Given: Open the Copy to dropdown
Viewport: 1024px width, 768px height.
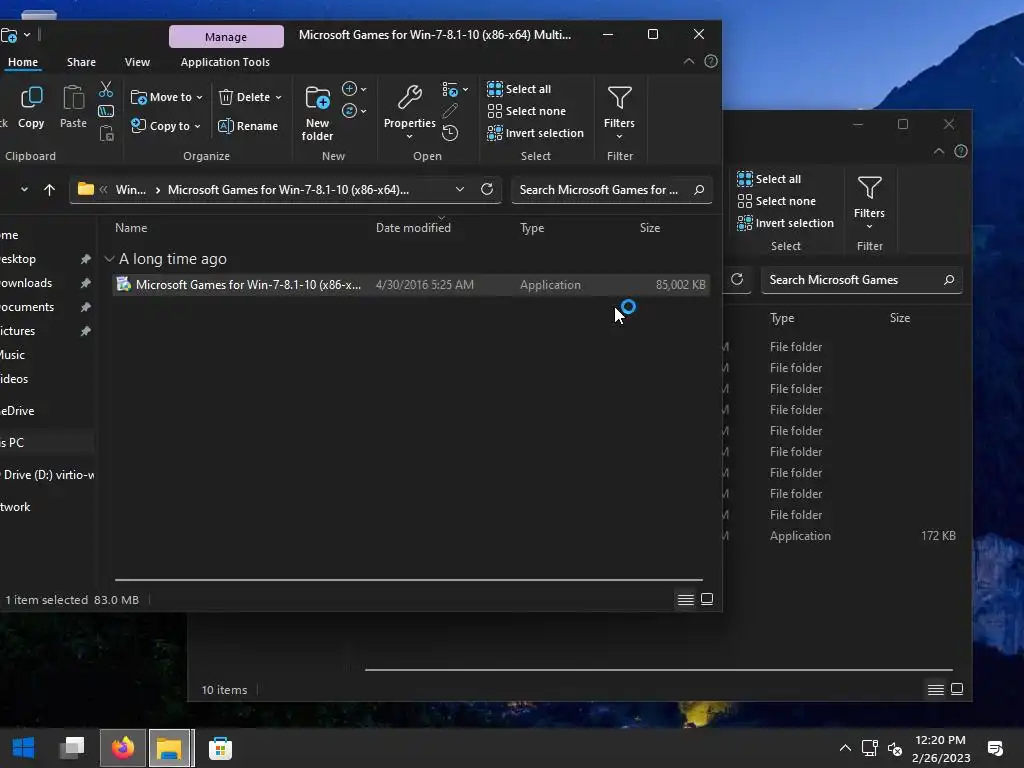Looking at the screenshot, I should 166,126.
